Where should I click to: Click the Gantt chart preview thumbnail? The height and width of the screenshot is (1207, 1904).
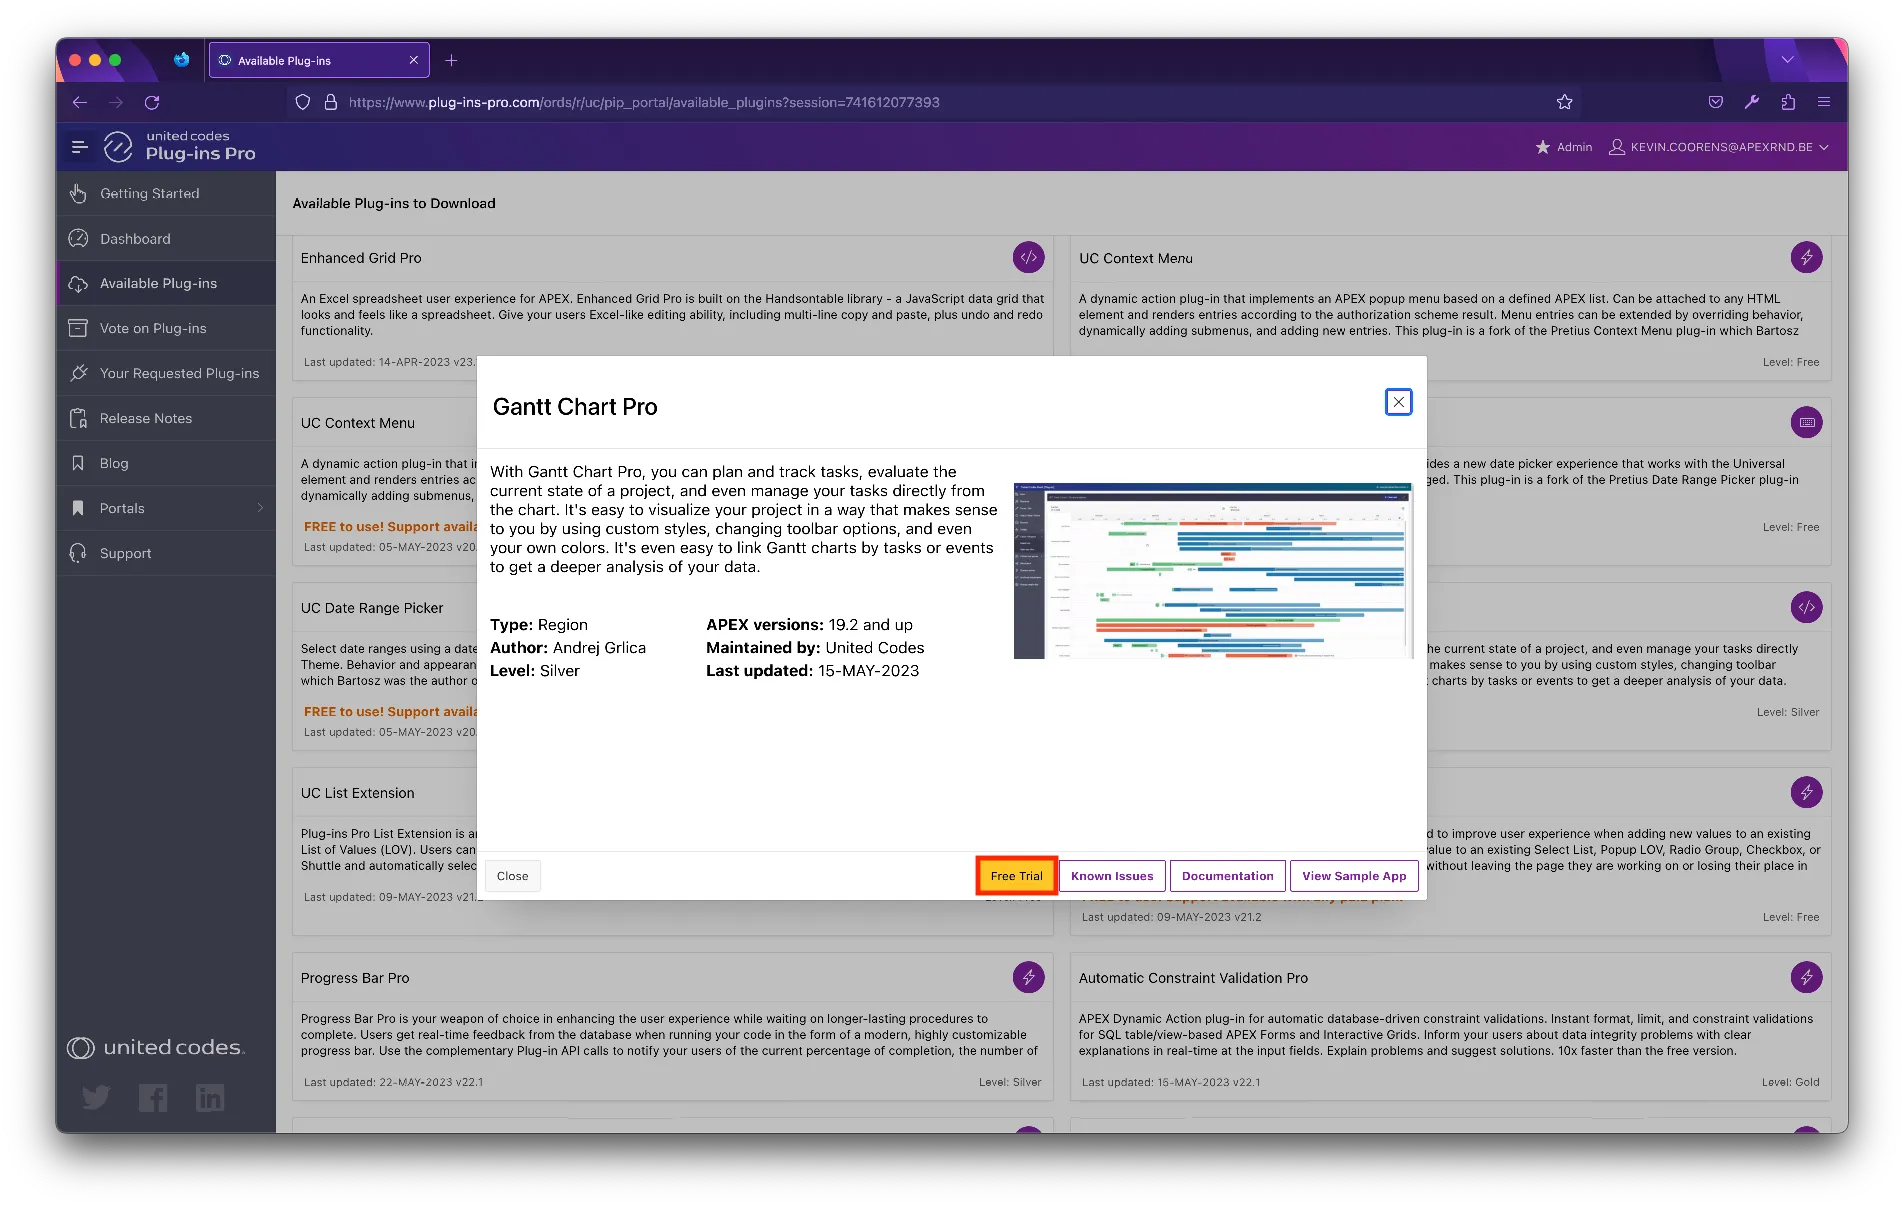click(x=1212, y=570)
